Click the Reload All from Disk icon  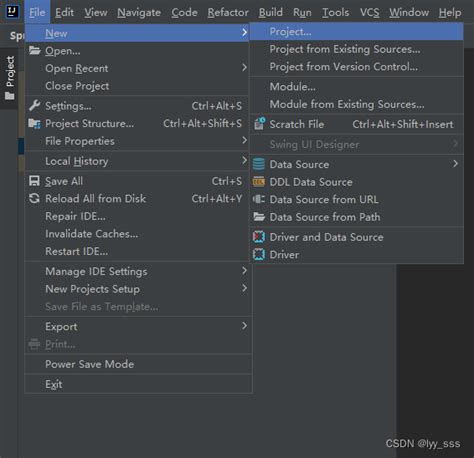tap(34, 198)
